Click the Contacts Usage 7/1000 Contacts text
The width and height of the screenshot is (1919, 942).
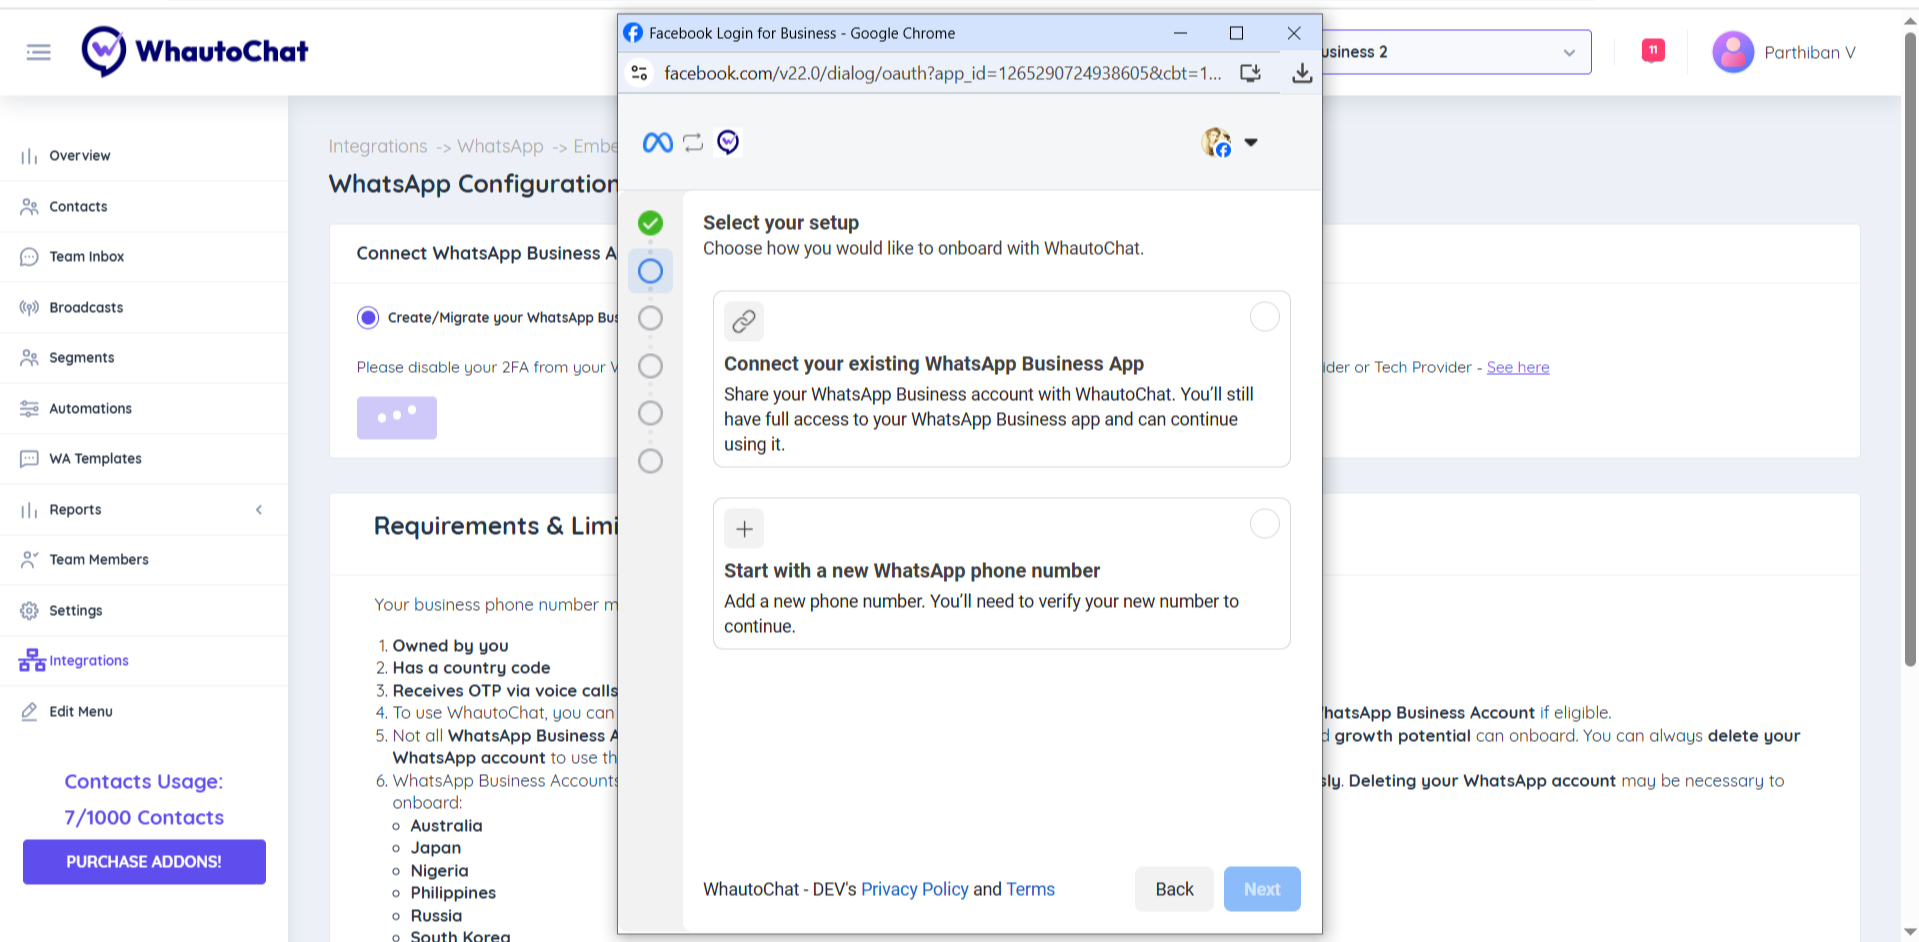click(144, 800)
